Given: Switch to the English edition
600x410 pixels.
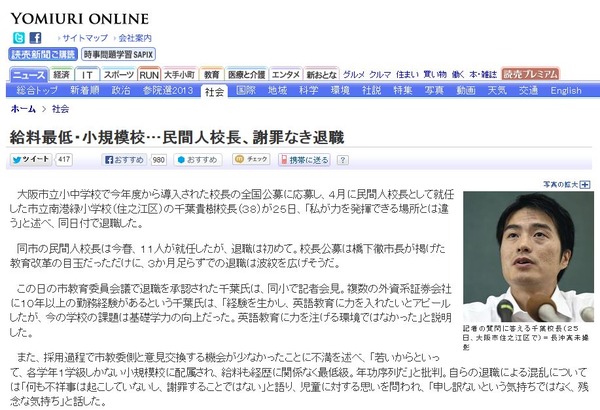Looking at the screenshot, I should click(x=566, y=90).
